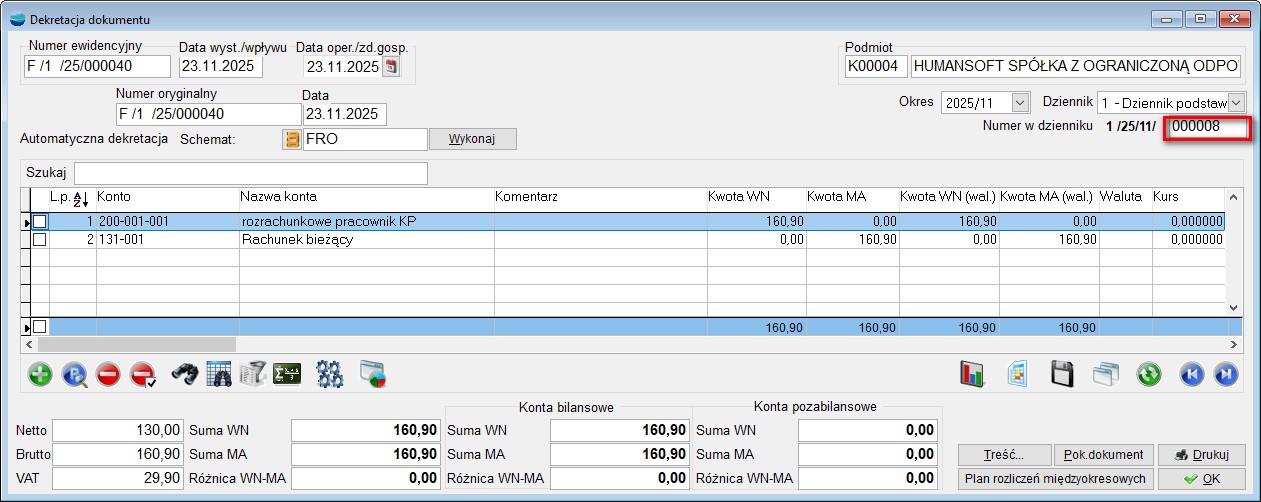This screenshot has width=1261, height=502.
Task: Open calendar picker next to operation date
Action: 391,67
